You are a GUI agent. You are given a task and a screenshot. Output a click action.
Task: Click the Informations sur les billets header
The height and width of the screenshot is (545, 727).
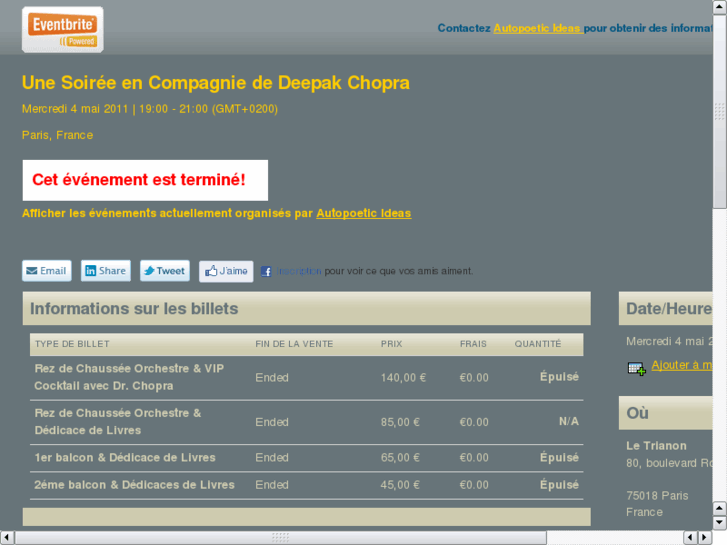click(306, 308)
